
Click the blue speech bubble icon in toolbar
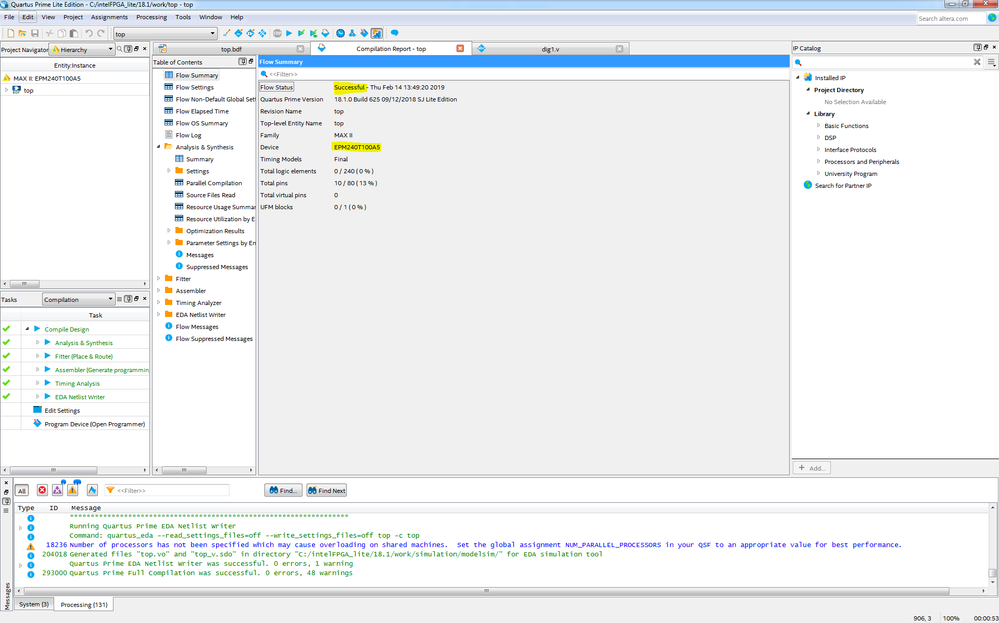click(395, 33)
